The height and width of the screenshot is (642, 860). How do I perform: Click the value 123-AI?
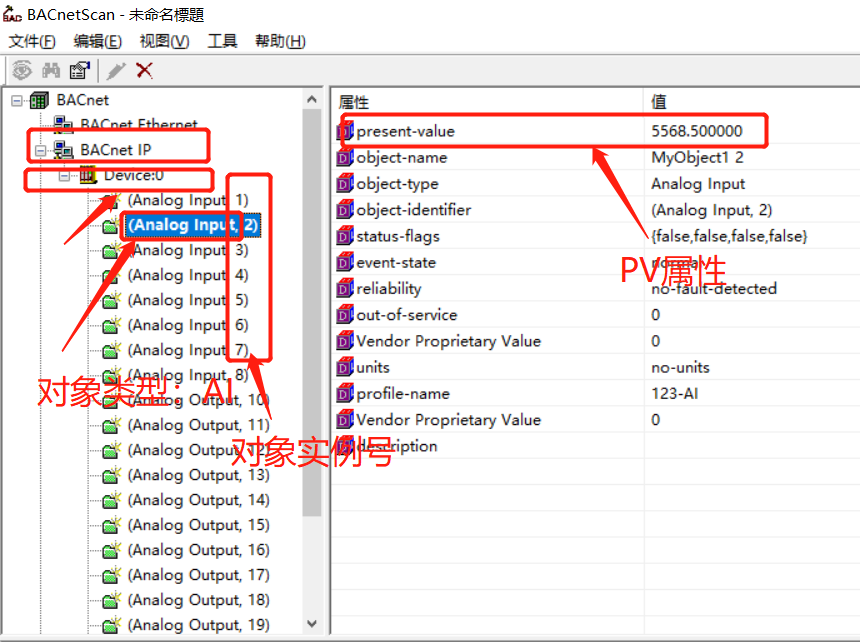tap(675, 394)
